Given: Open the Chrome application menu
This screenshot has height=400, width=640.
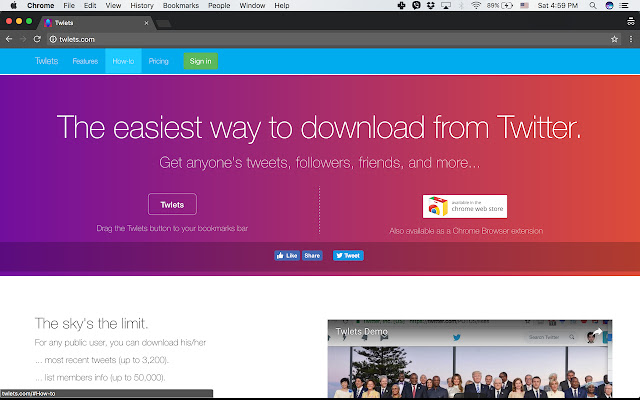Looking at the screenshot, I should [x=40, y=5].
